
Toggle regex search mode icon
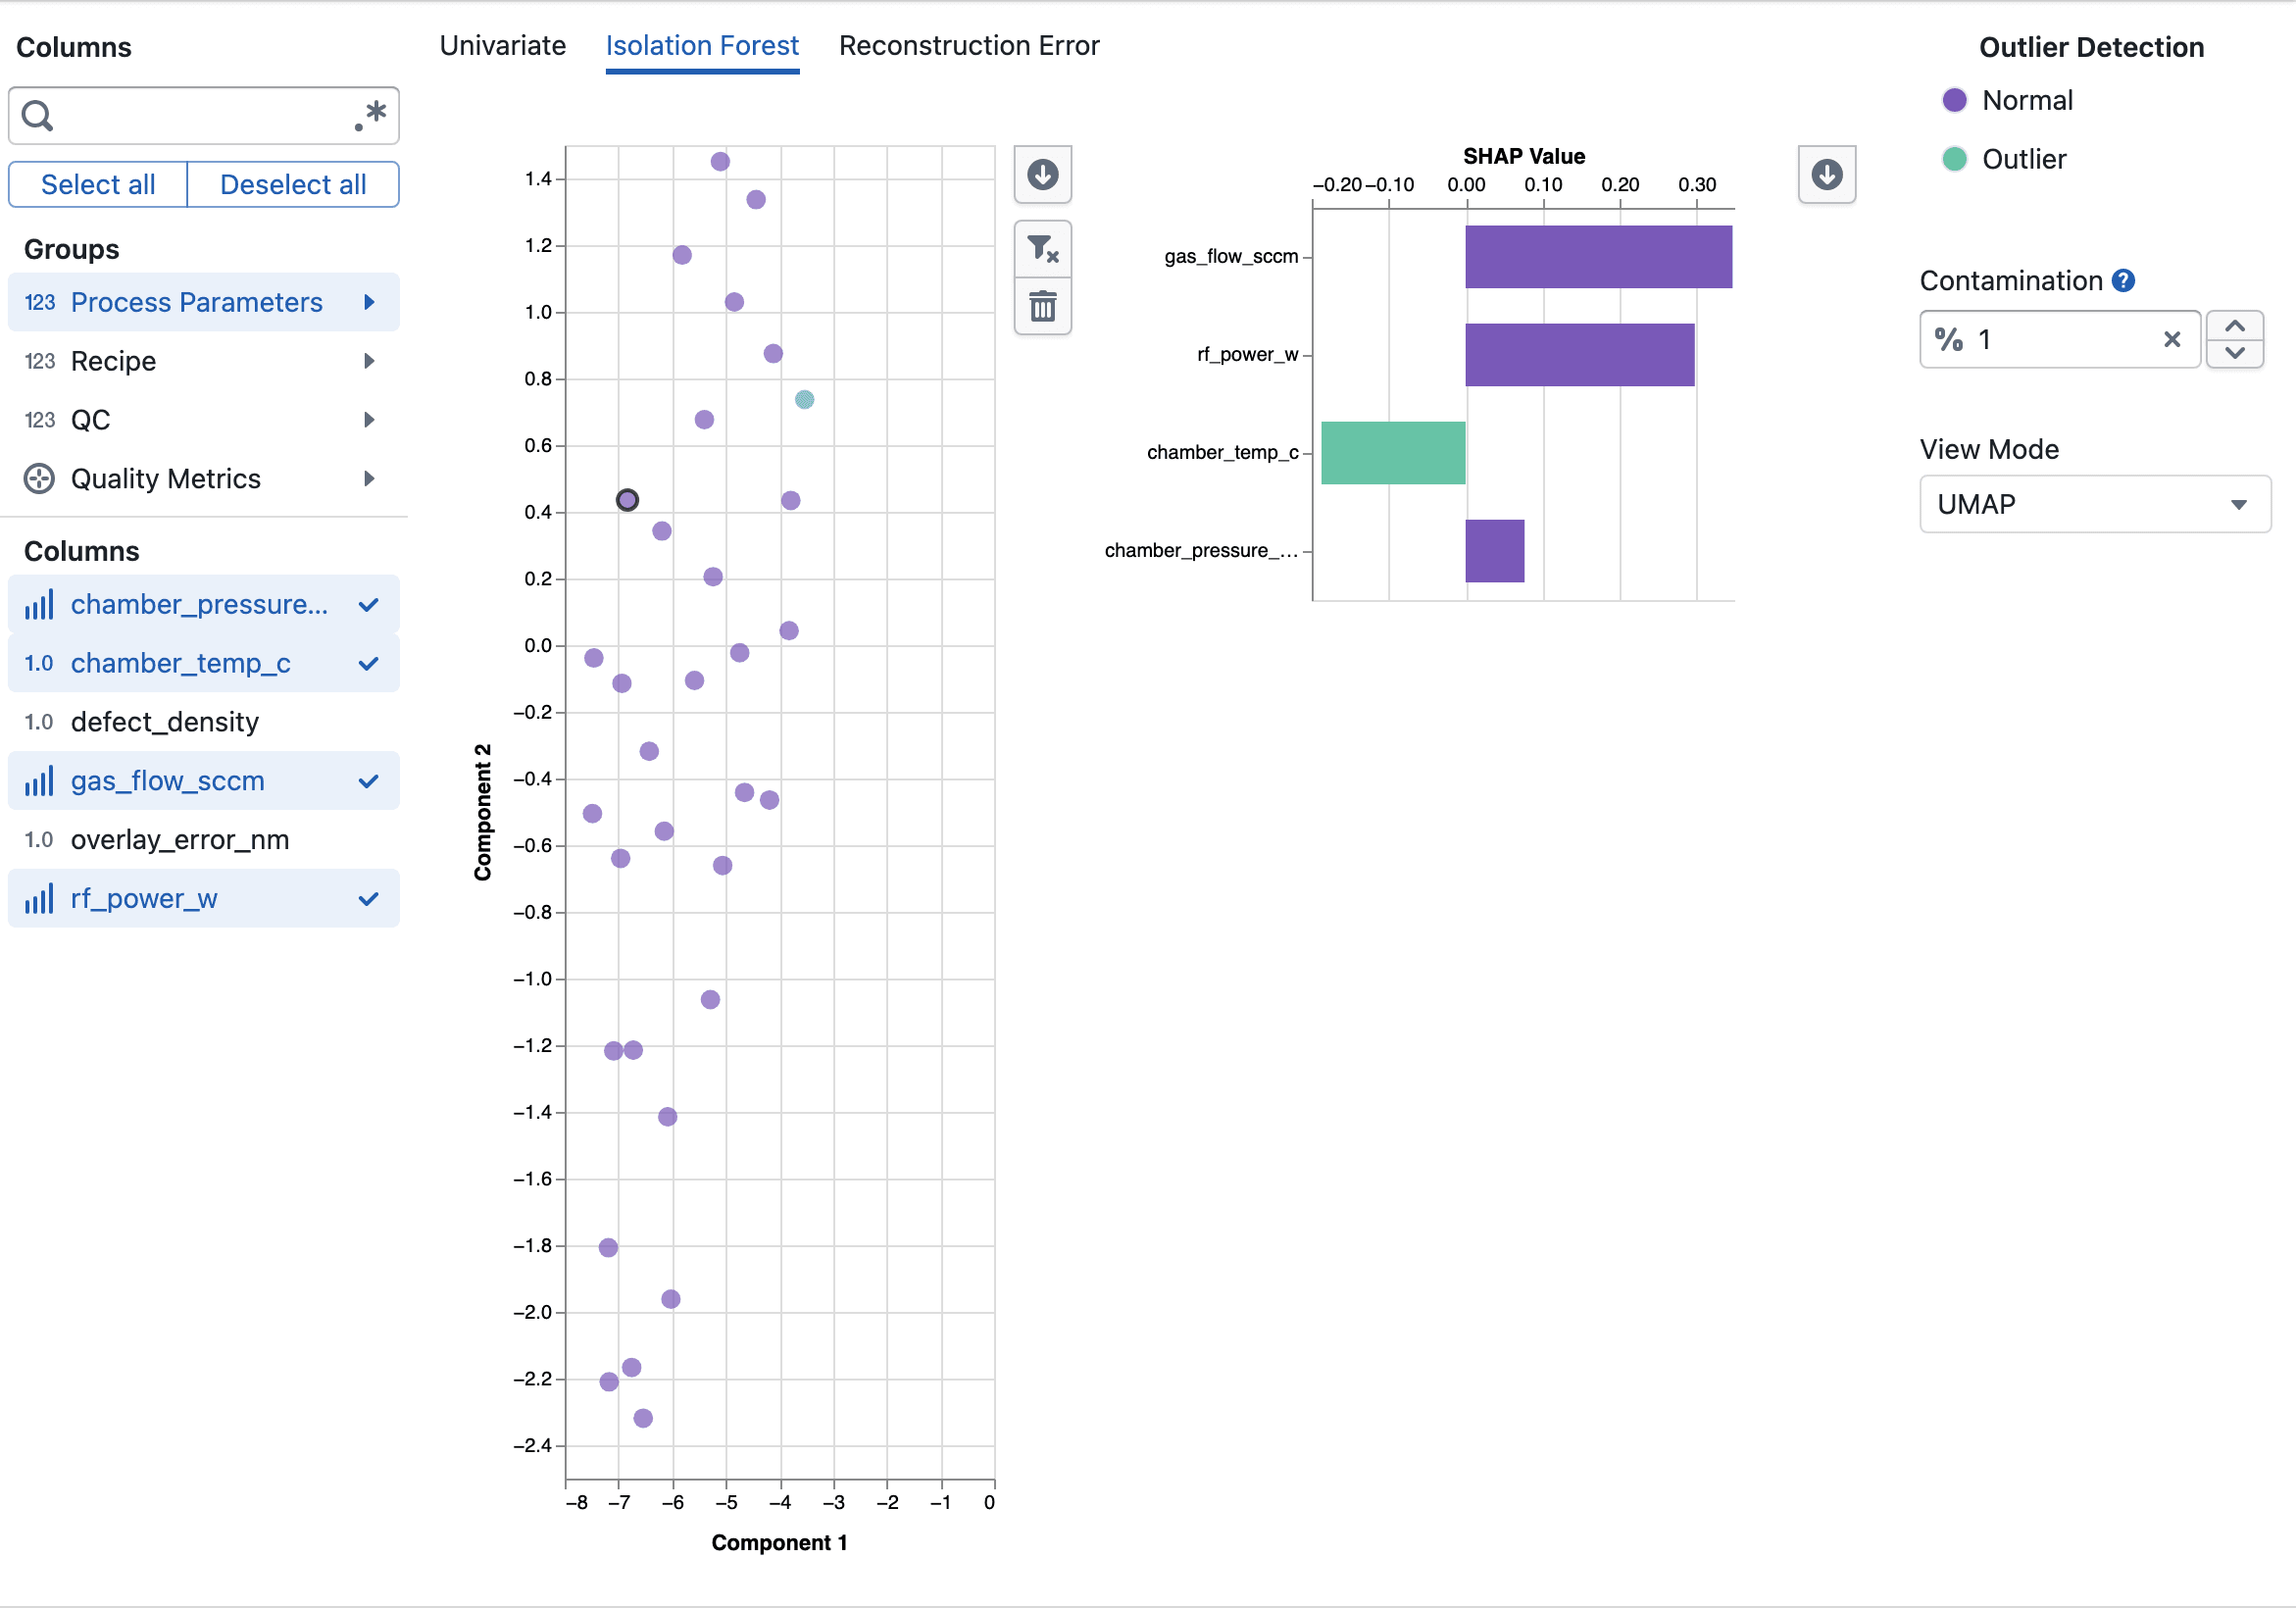click(370, 116)
